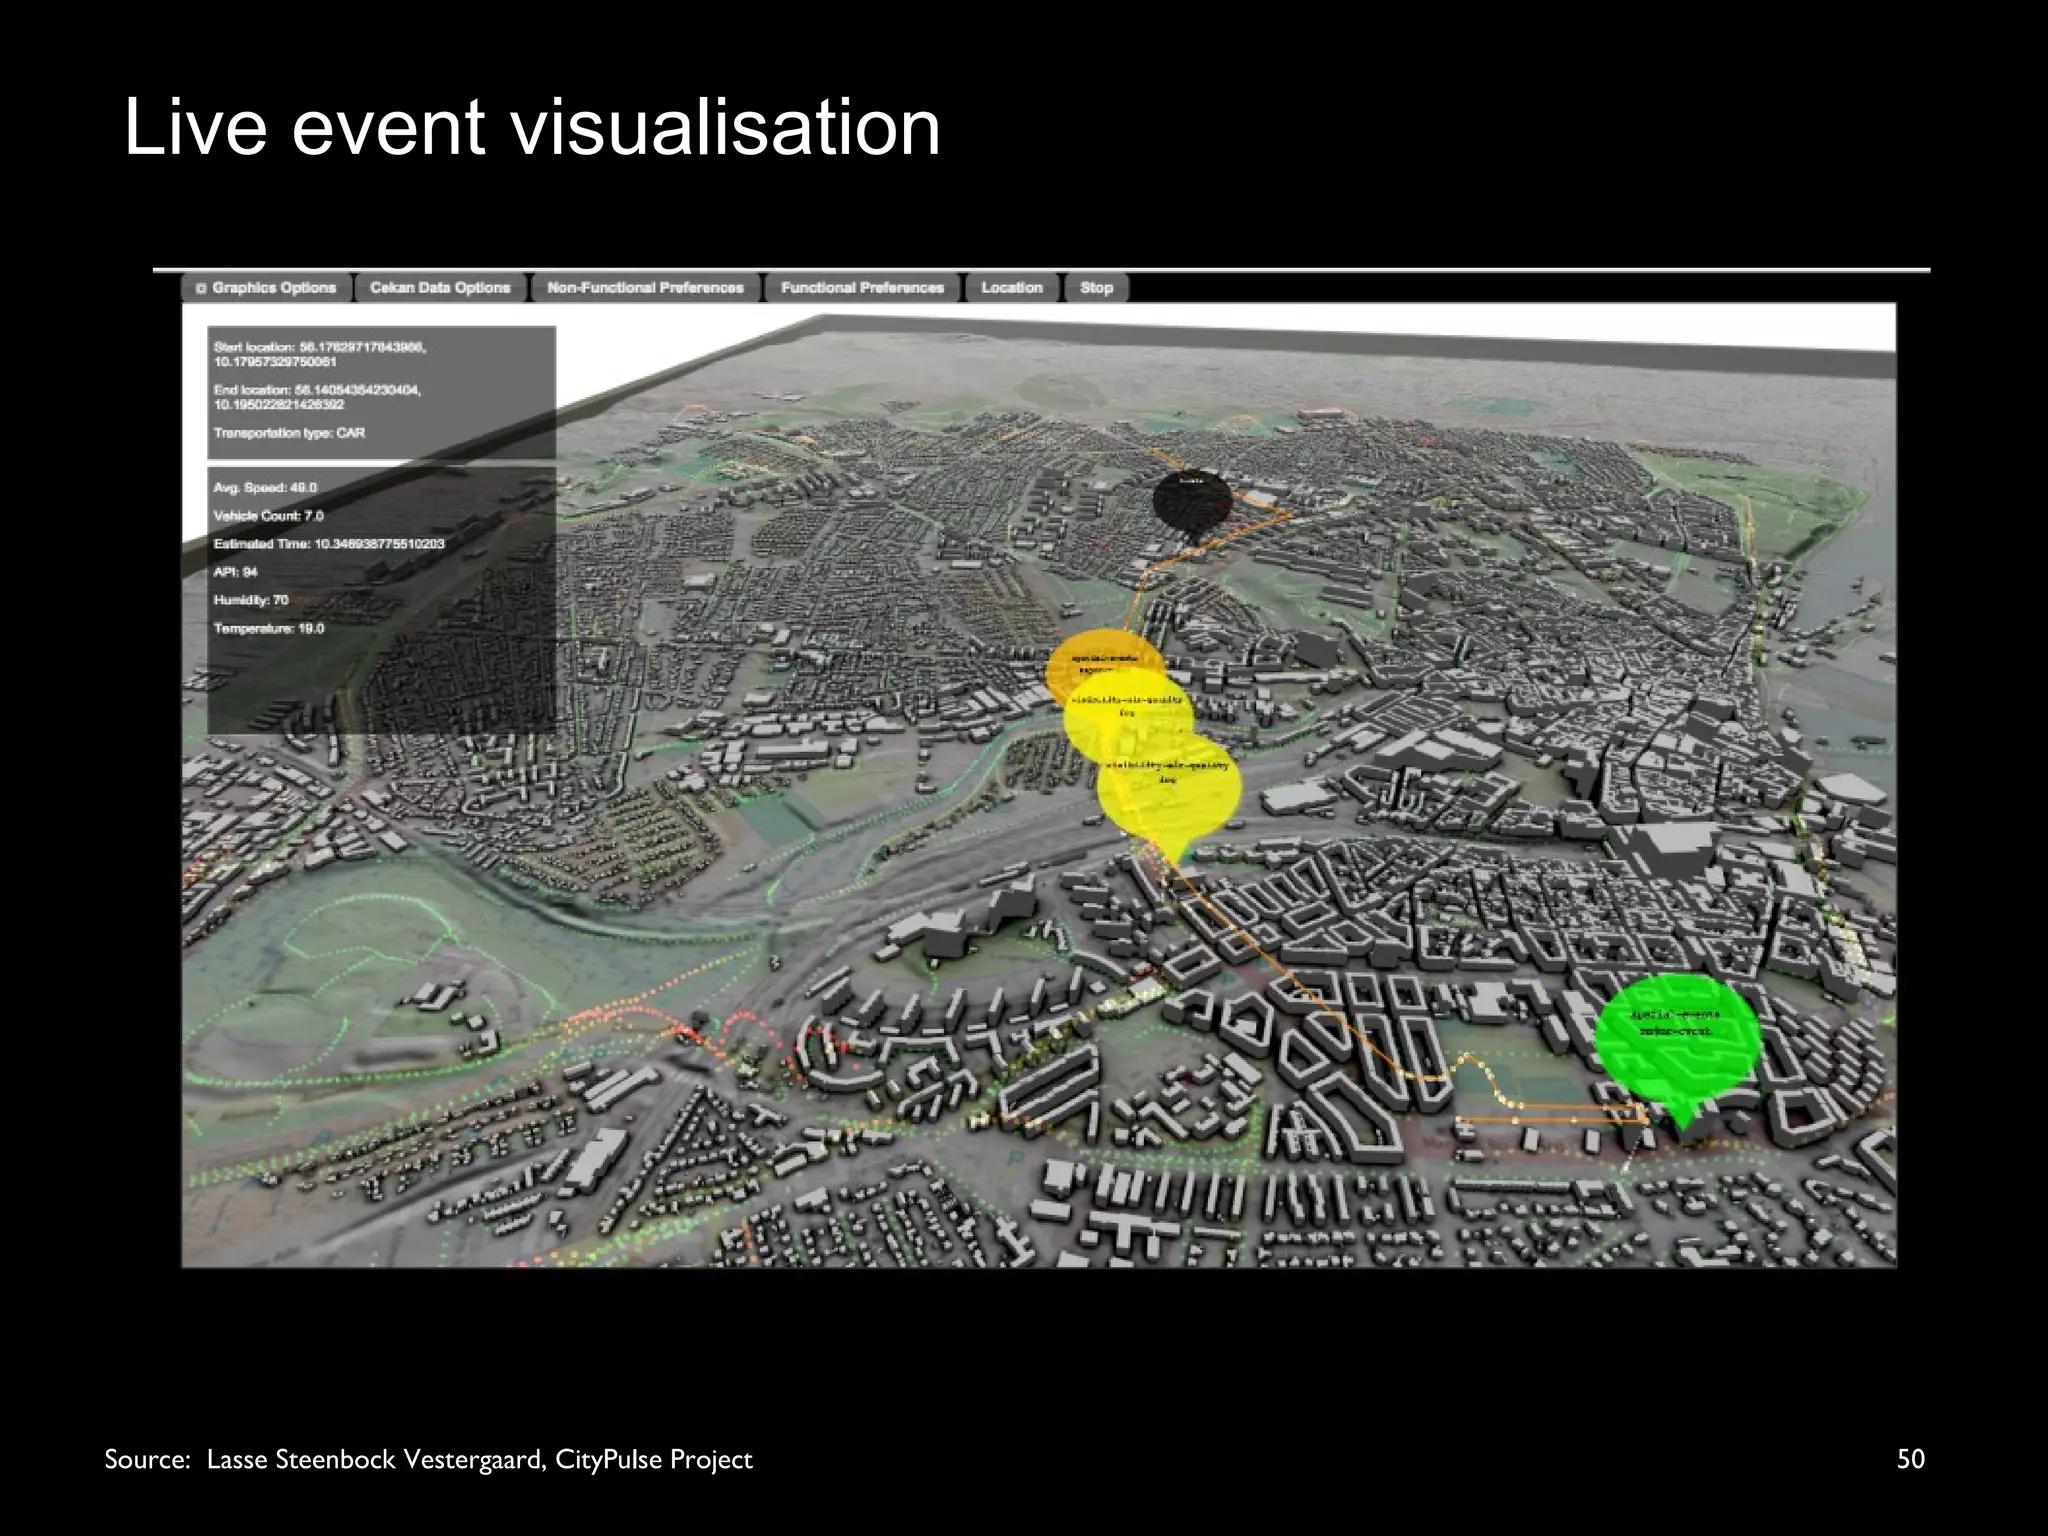Image resolution: width=2048 pixels, height=1536 pixels.
Task: Select the yellow balloon overlapping the orange balloon
Action: [1126, 714]
